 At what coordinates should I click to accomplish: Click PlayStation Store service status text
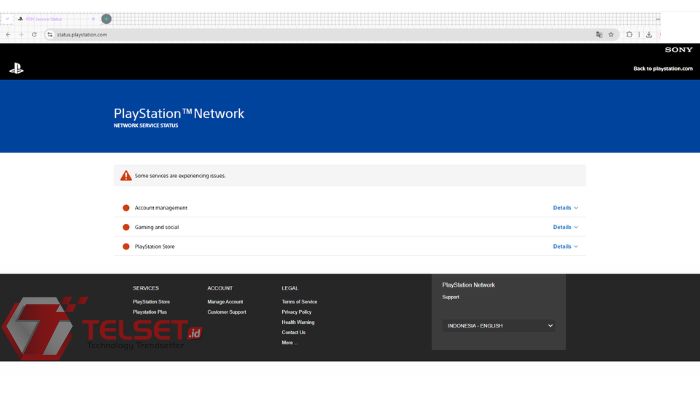pyautogui.click(x=154, y=246)
